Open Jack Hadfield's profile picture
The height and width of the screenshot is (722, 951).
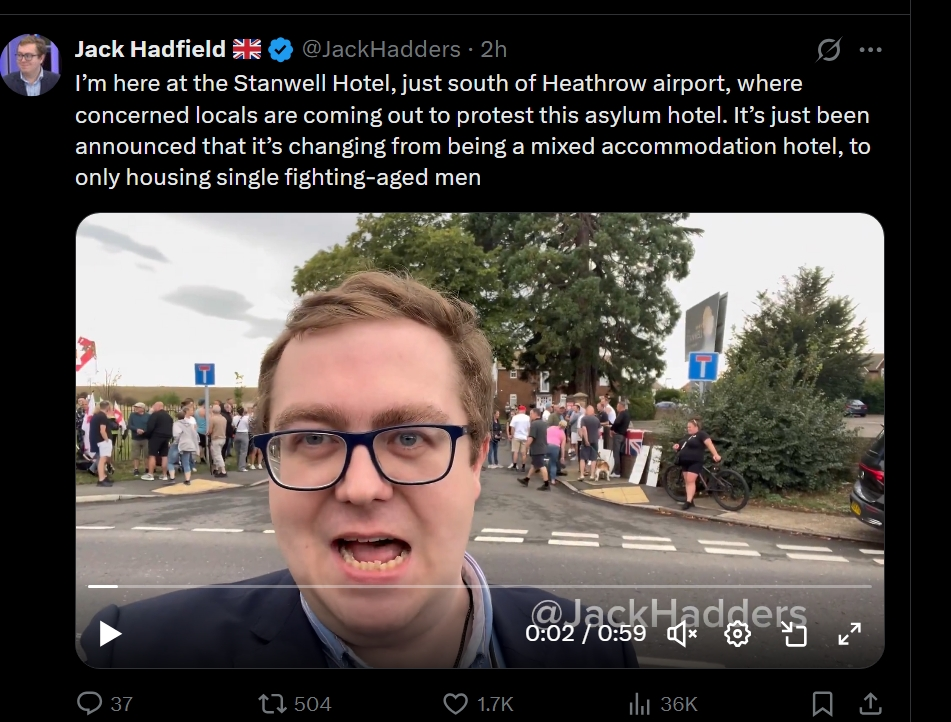pos(31,64)
